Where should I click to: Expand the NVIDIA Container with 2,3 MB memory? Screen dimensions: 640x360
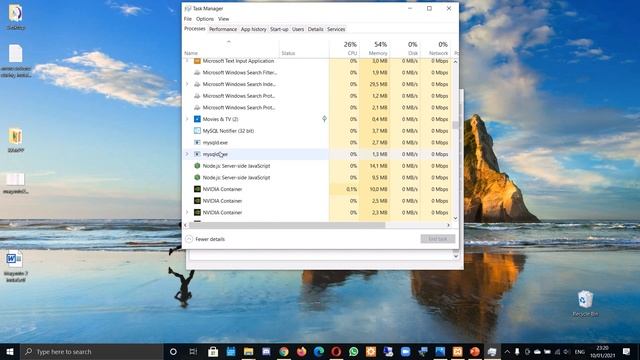tap(187, 212)
